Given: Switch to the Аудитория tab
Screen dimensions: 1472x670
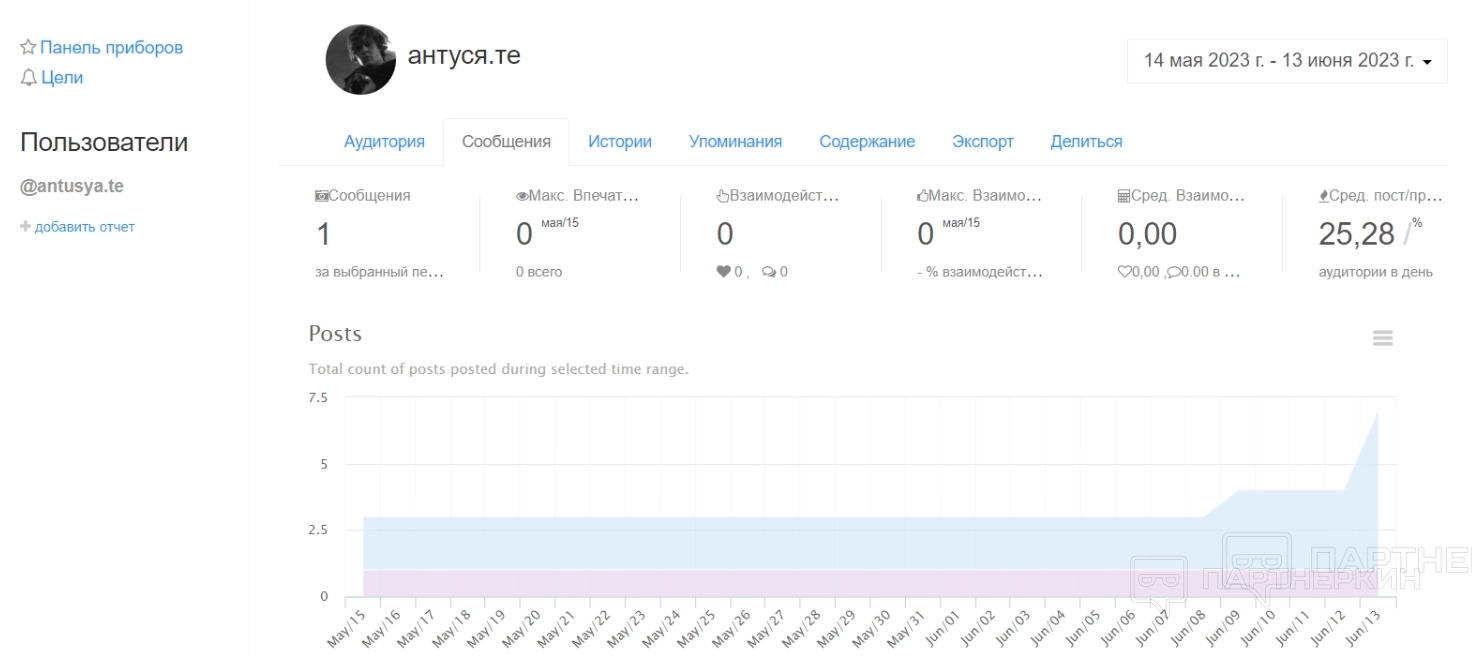Looking at the screenshot, I should click(x=384, y=142).
